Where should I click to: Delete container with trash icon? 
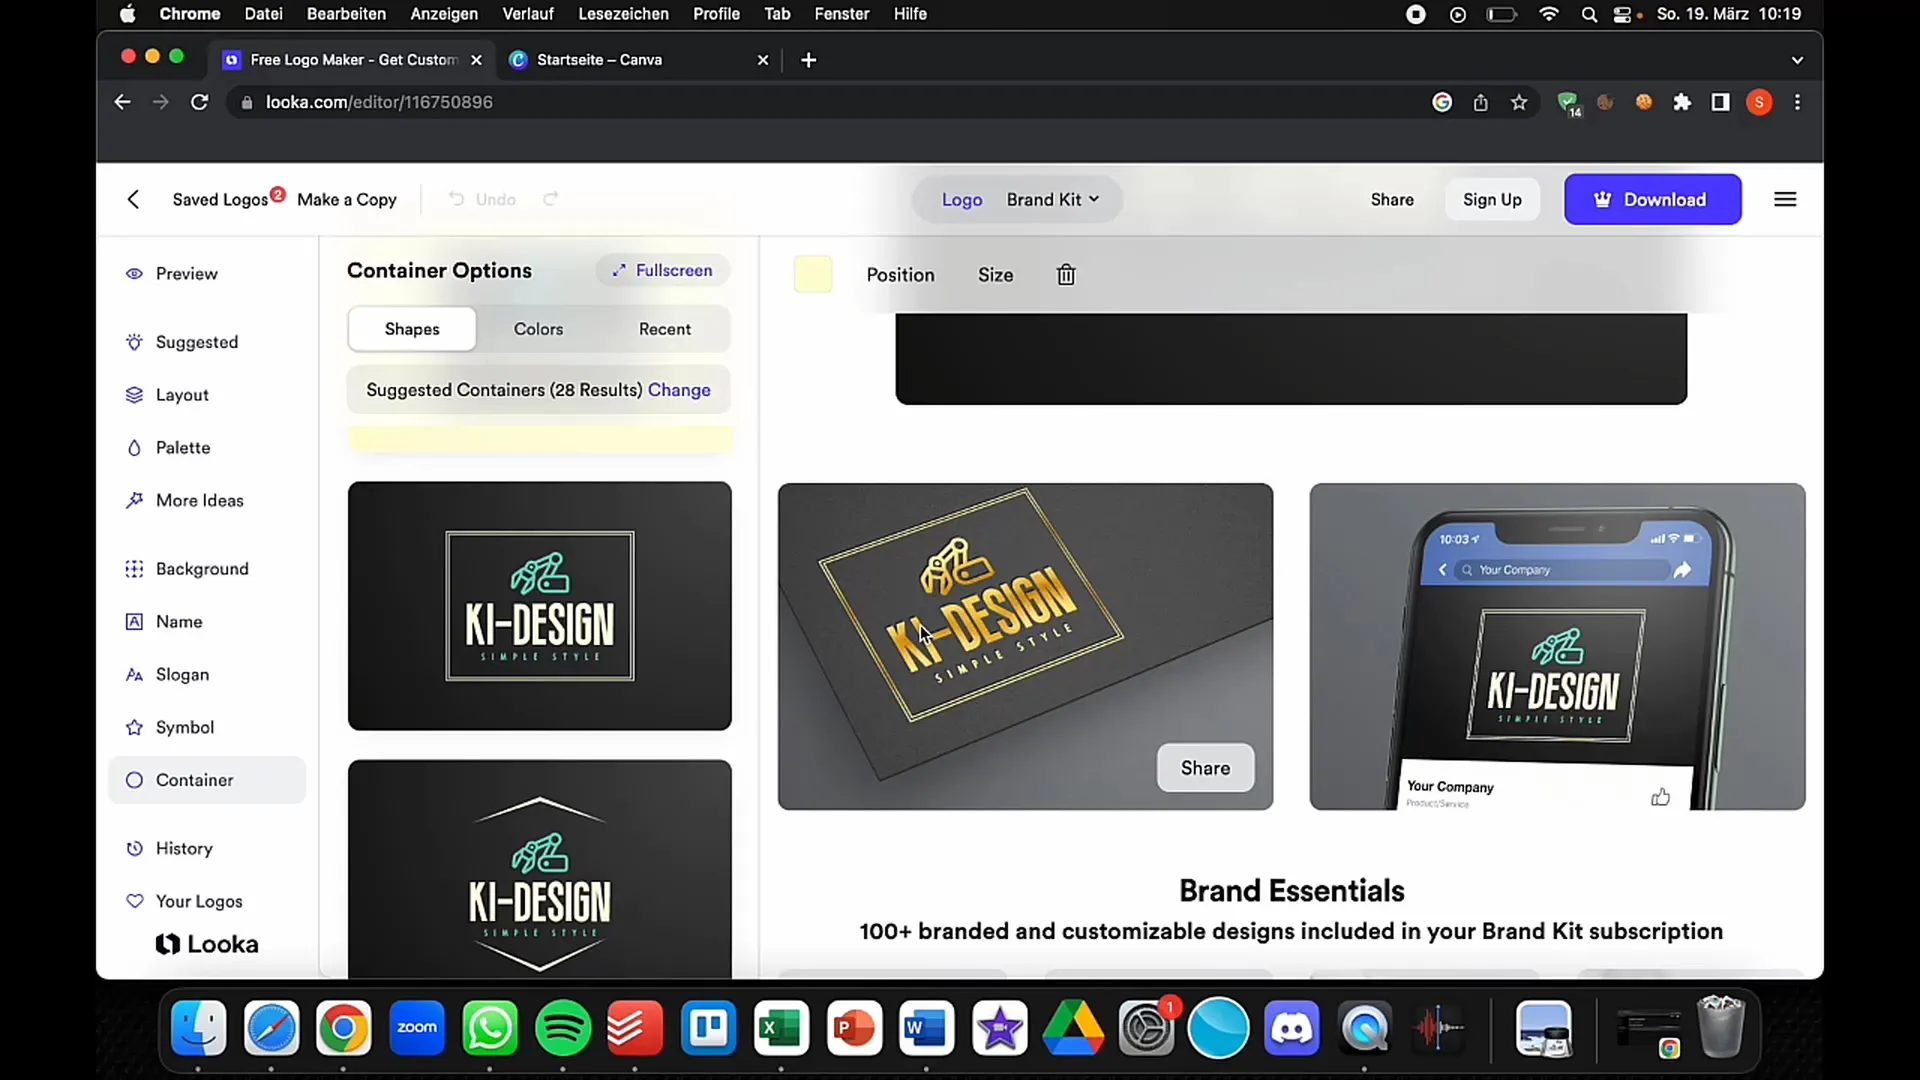point(1066,275)
